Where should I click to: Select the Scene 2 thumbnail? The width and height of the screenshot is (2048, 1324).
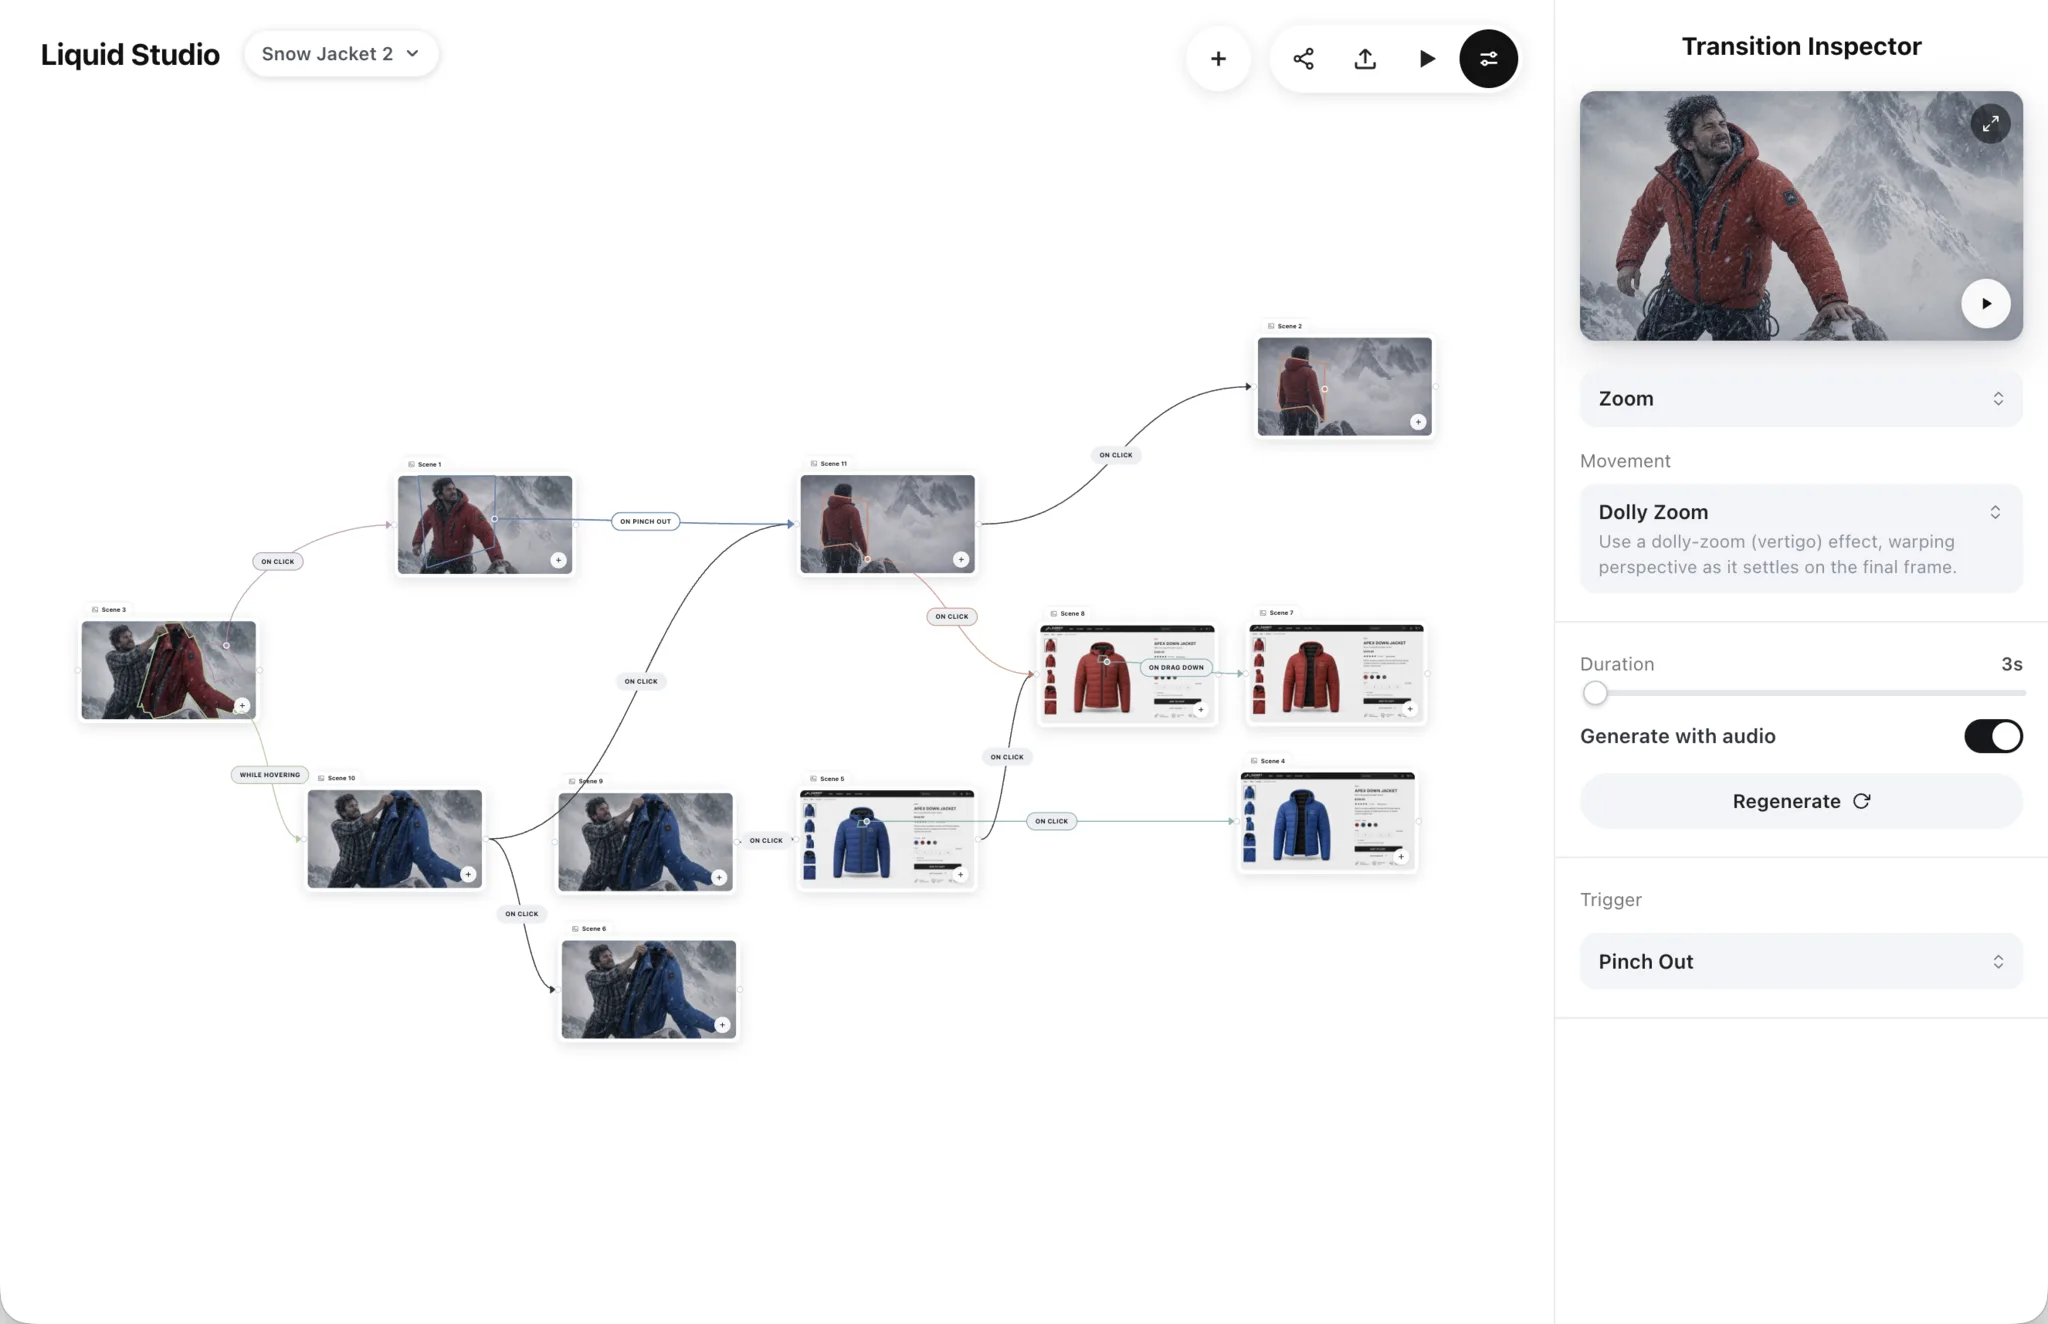click(x=1344, y=387)
